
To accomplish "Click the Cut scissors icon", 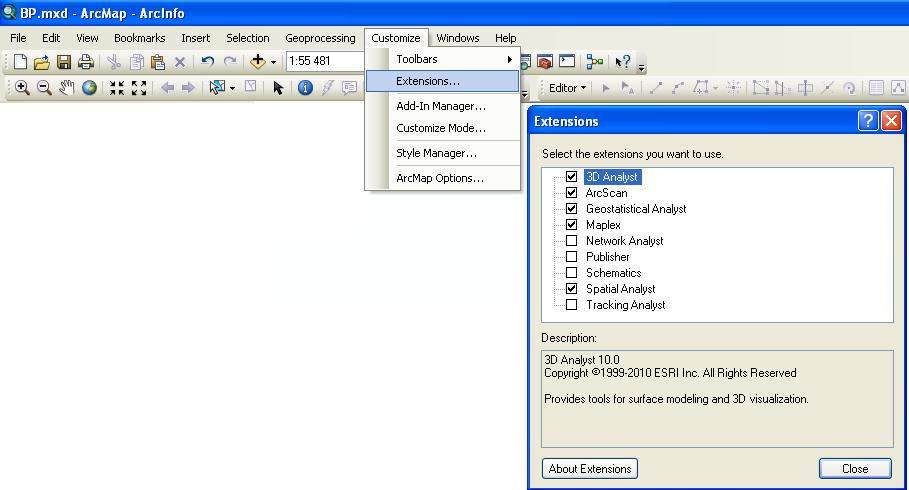I will pyautogui.click(x=114, y=61).
